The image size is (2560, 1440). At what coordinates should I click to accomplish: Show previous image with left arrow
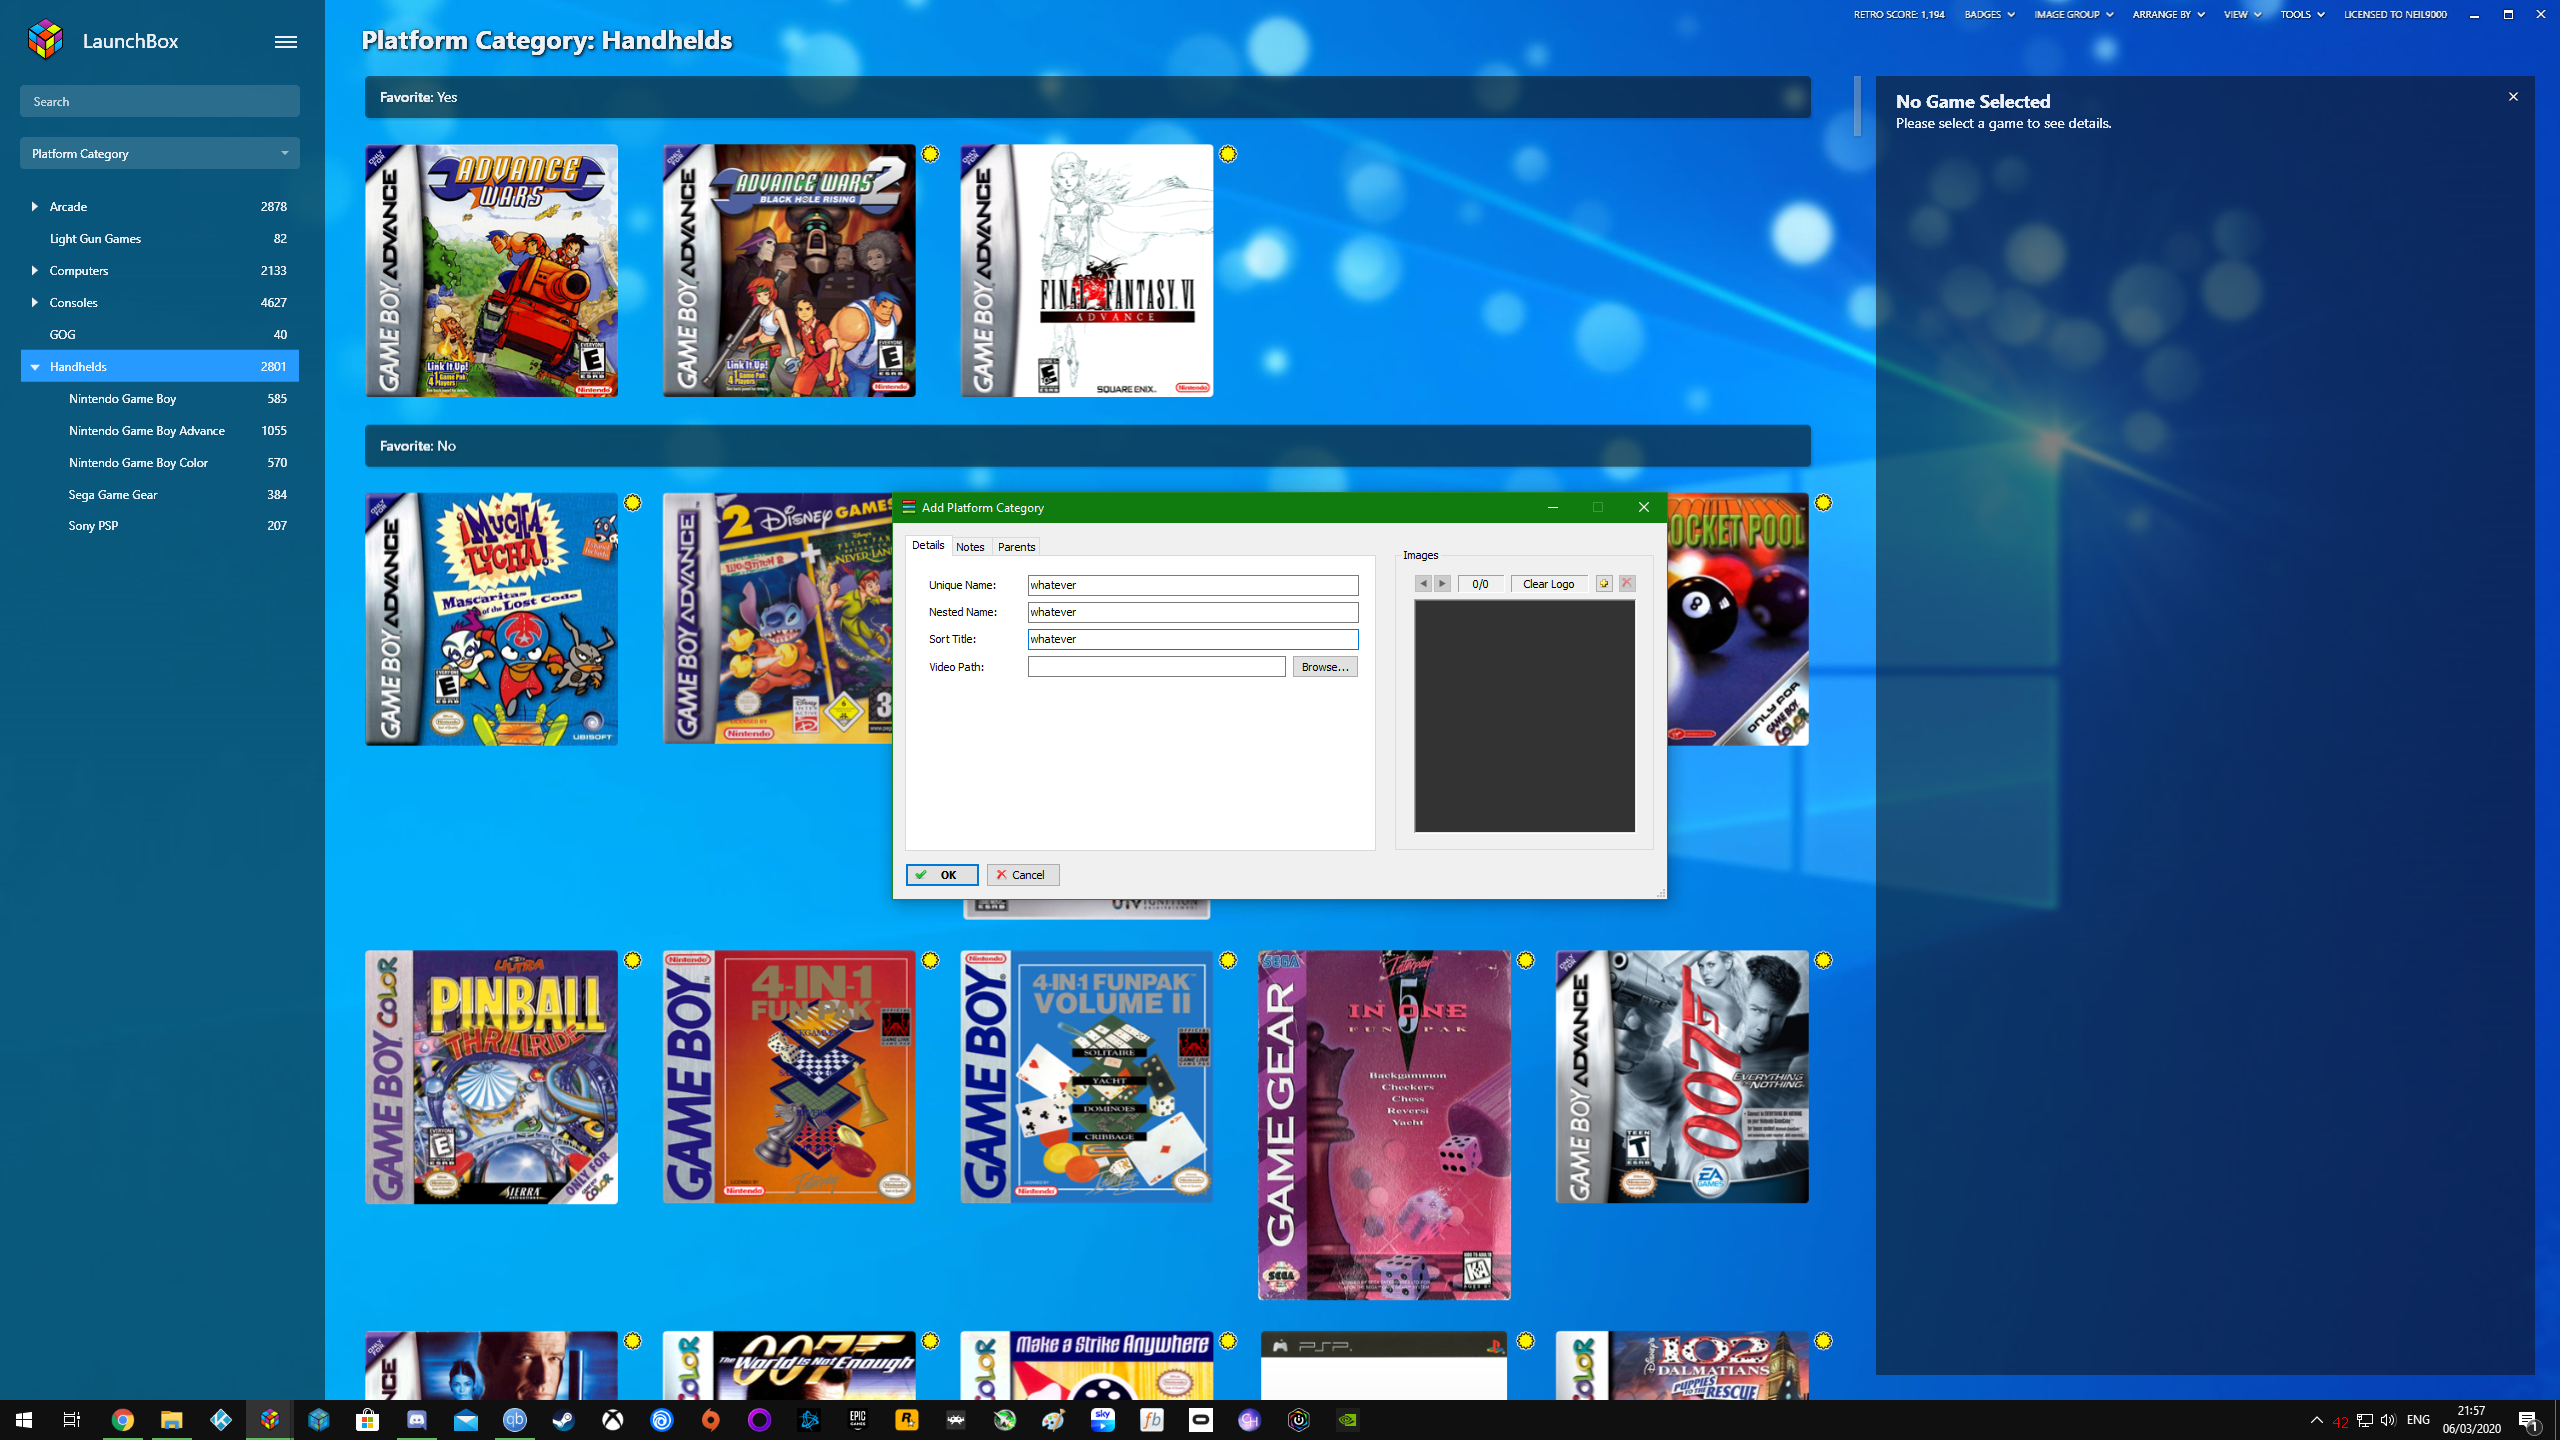pyautogui.click(x=1423, y=584)
